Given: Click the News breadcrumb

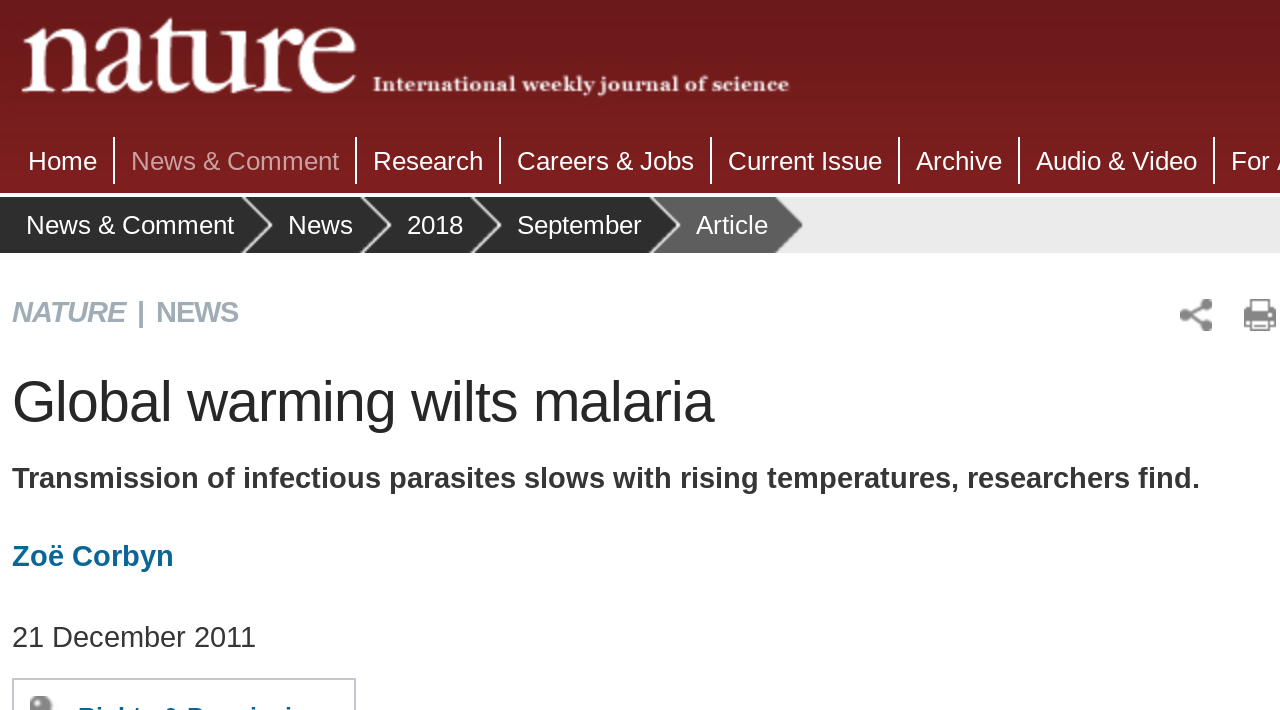Looking at the screenshot, I should coord(320,225).
